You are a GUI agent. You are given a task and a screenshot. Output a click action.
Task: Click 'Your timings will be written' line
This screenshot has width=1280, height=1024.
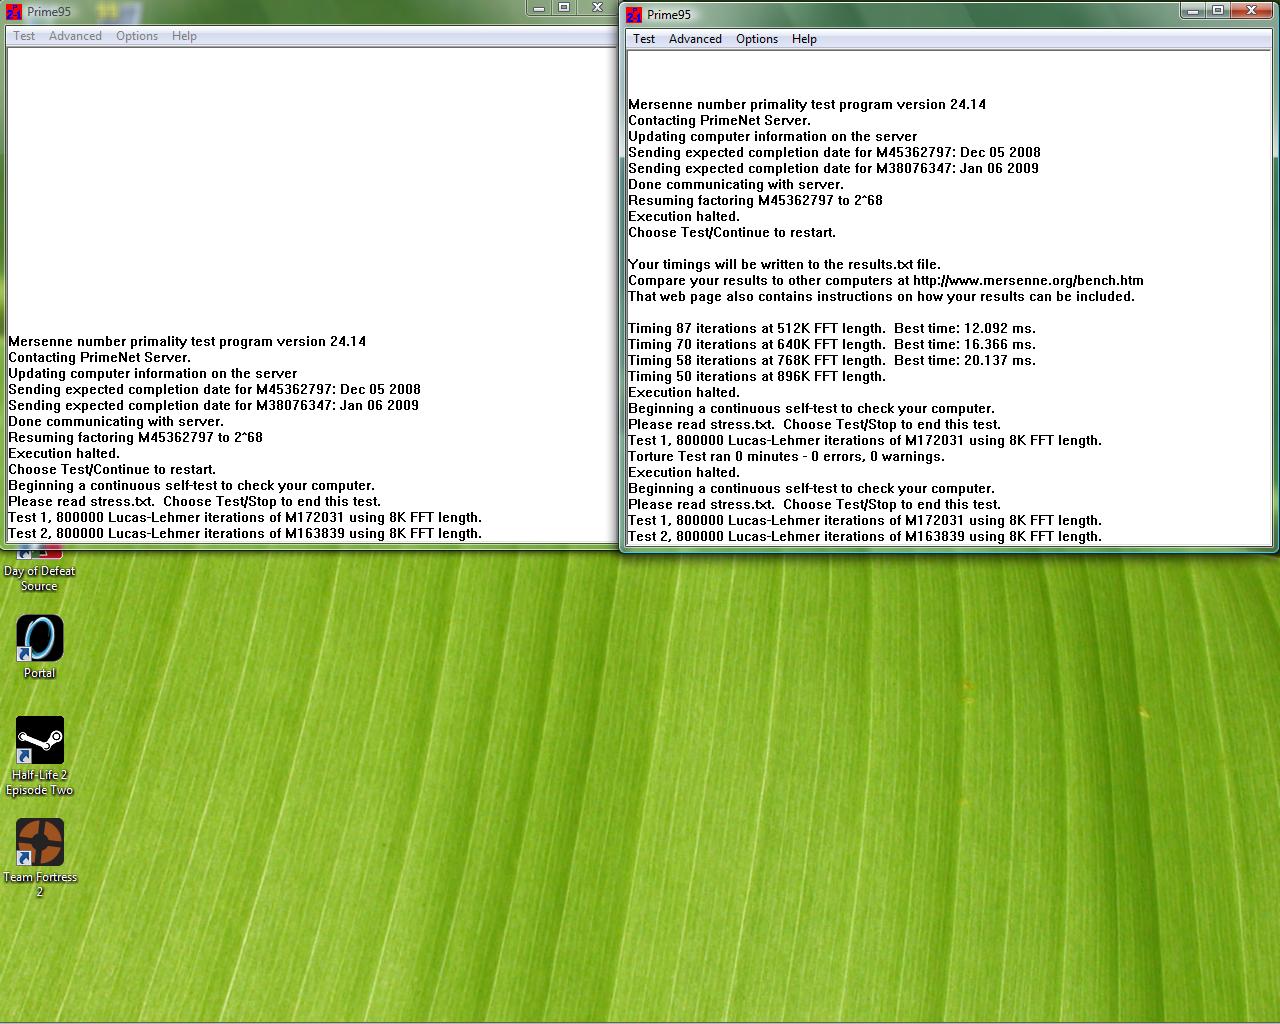784,265
